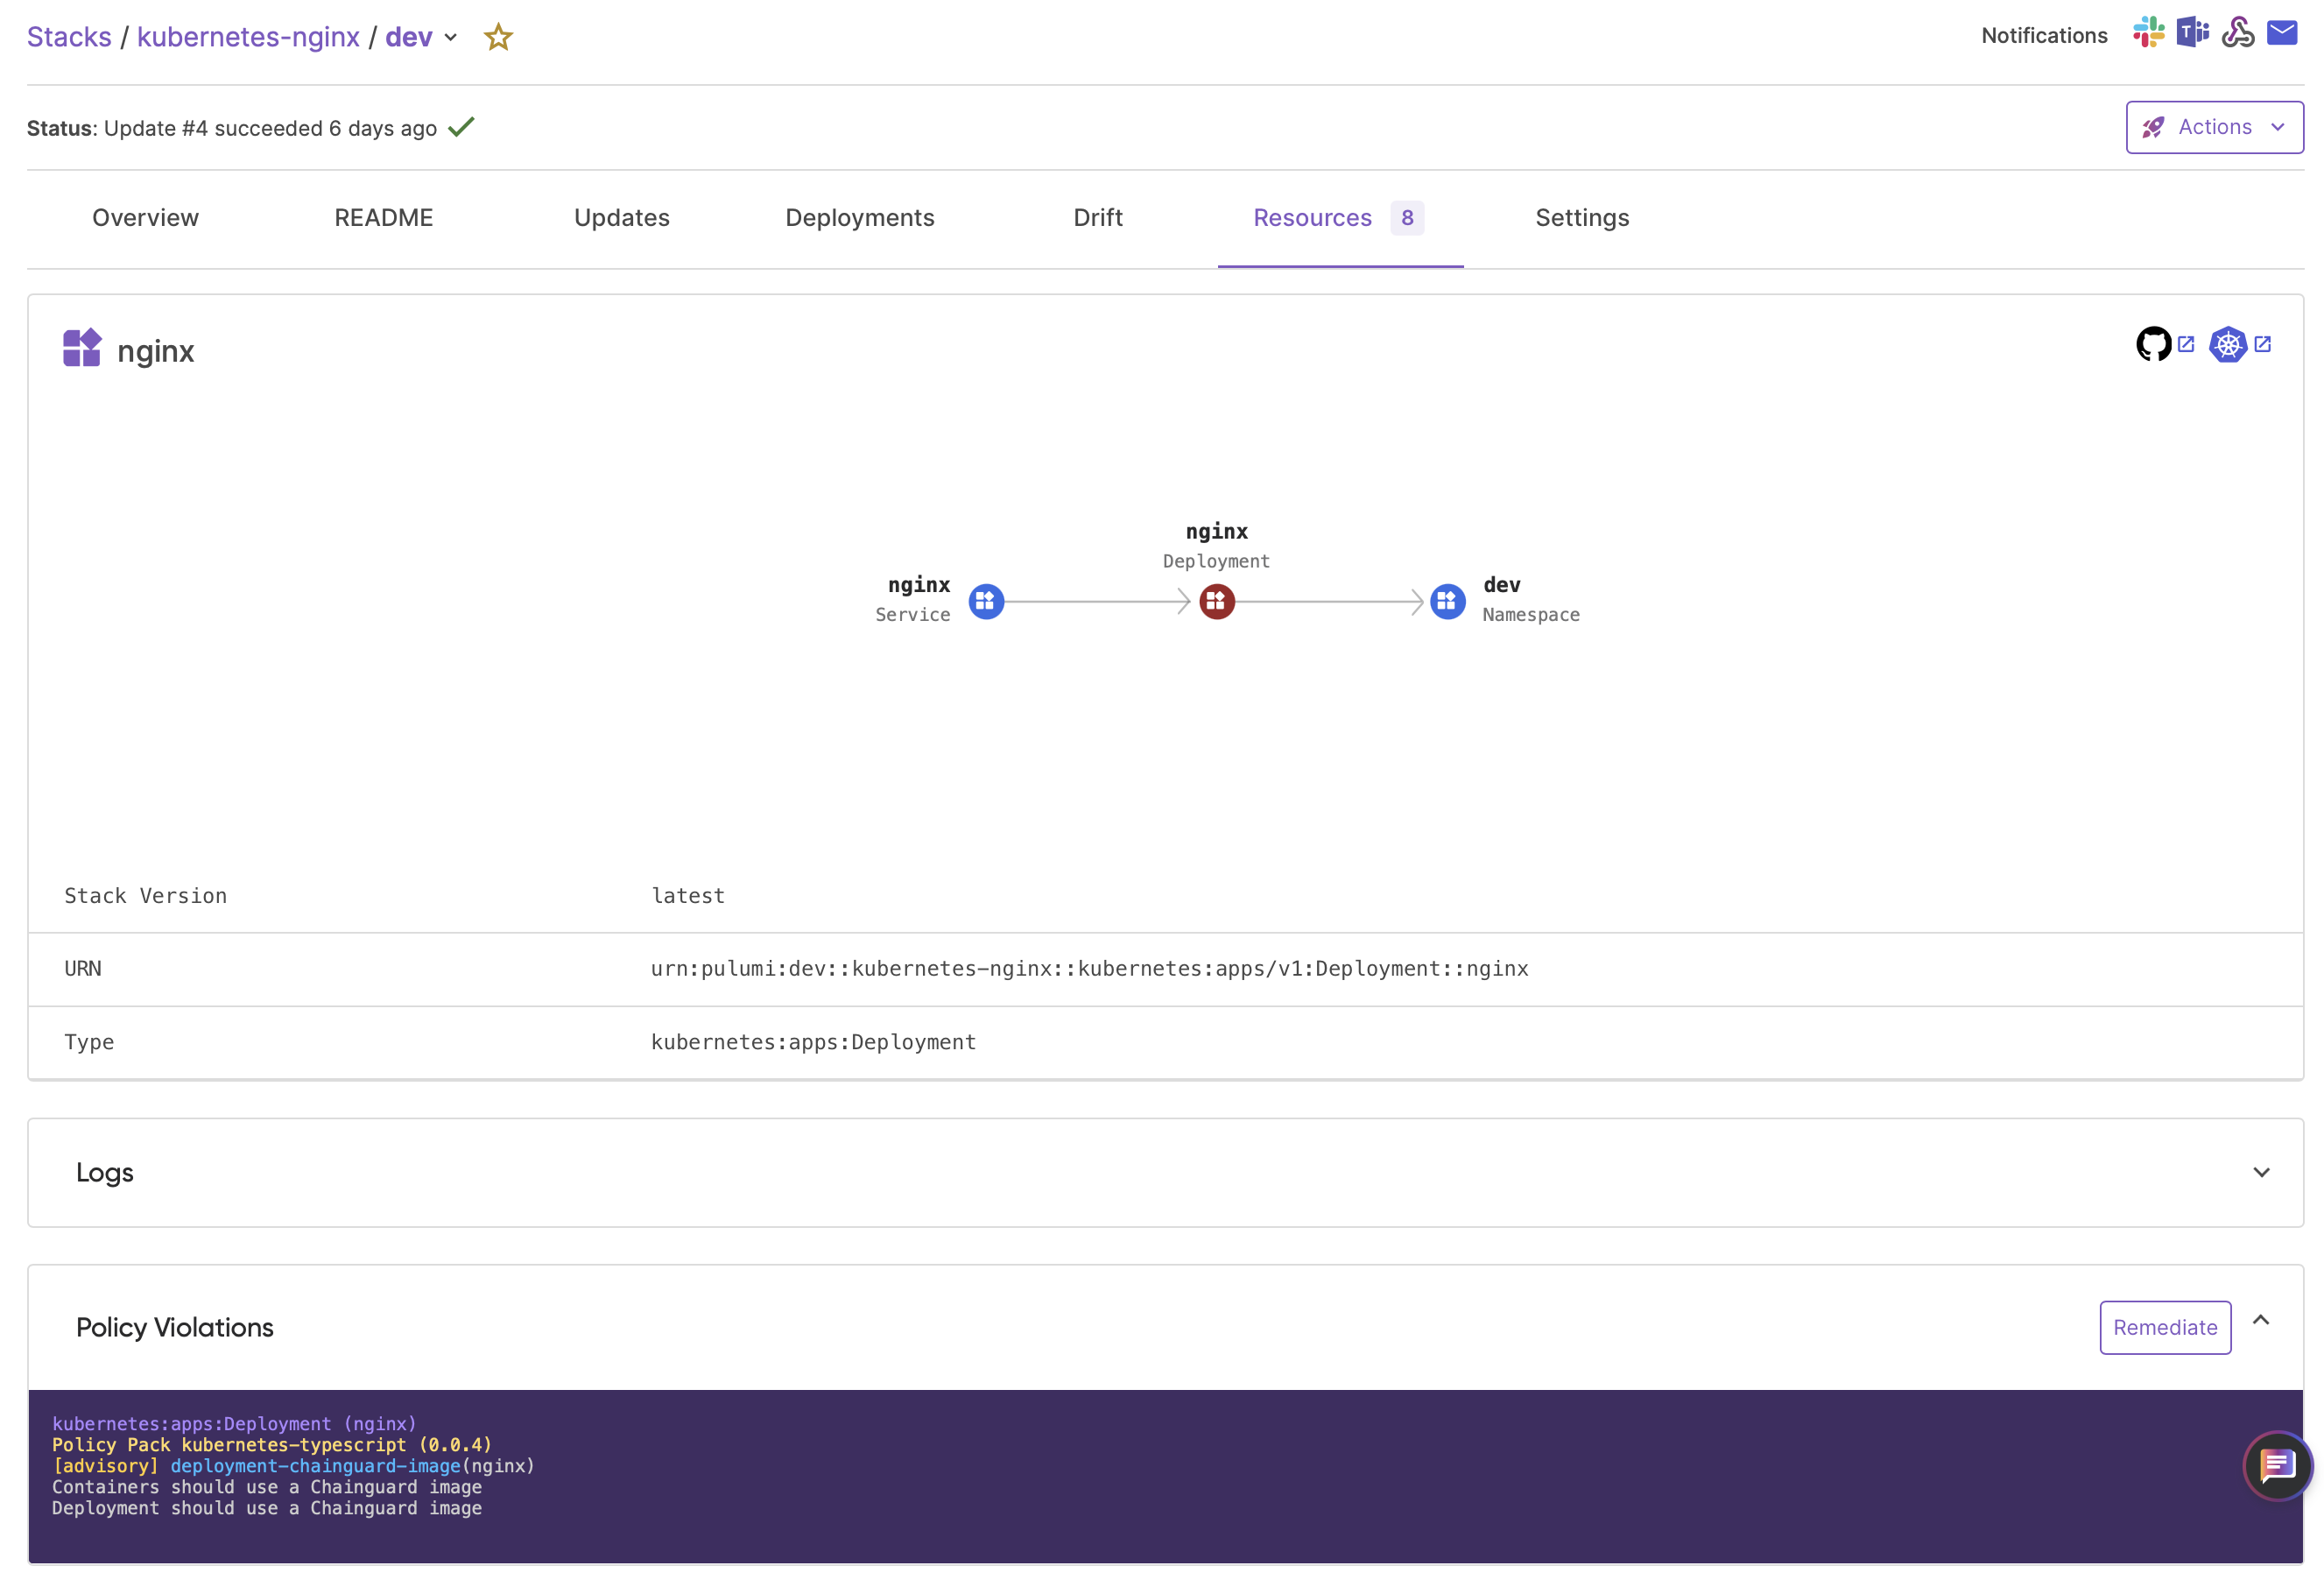This screenshot has width=2324, height=1573.
Task: Click the kubernetes:apps:Deployment type value
Action: pos(813,1042)
